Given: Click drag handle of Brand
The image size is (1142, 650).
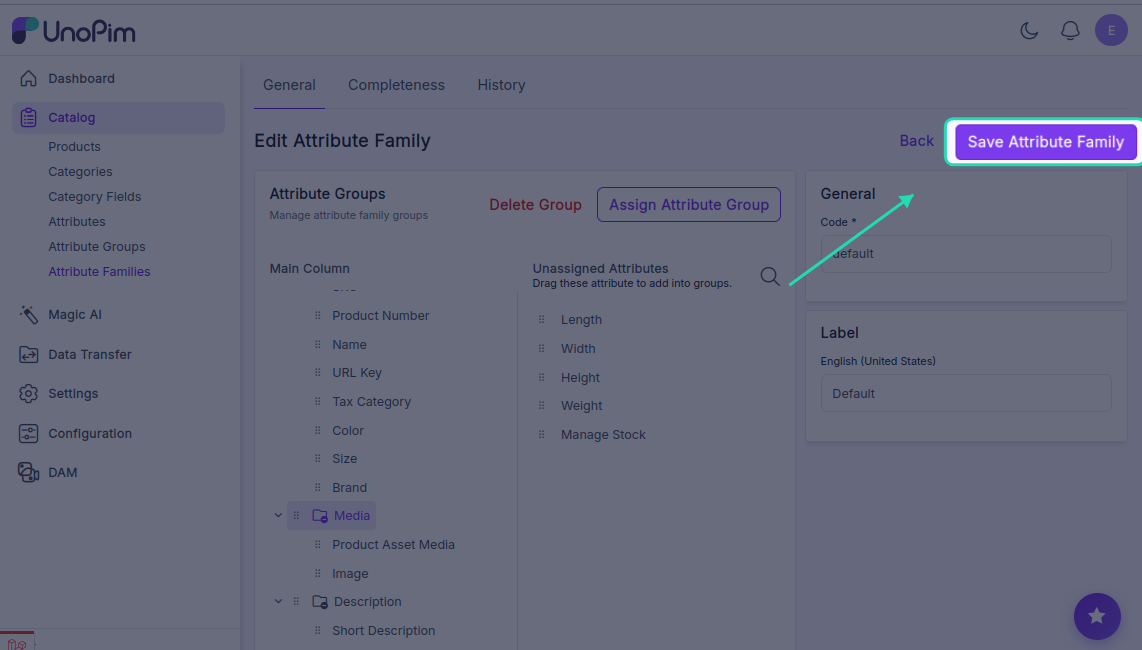Looking at the screenshot, I should click(318, 487).
